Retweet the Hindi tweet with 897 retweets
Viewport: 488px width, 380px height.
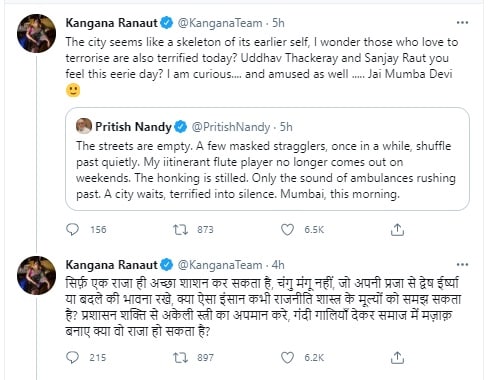(180, 358)
